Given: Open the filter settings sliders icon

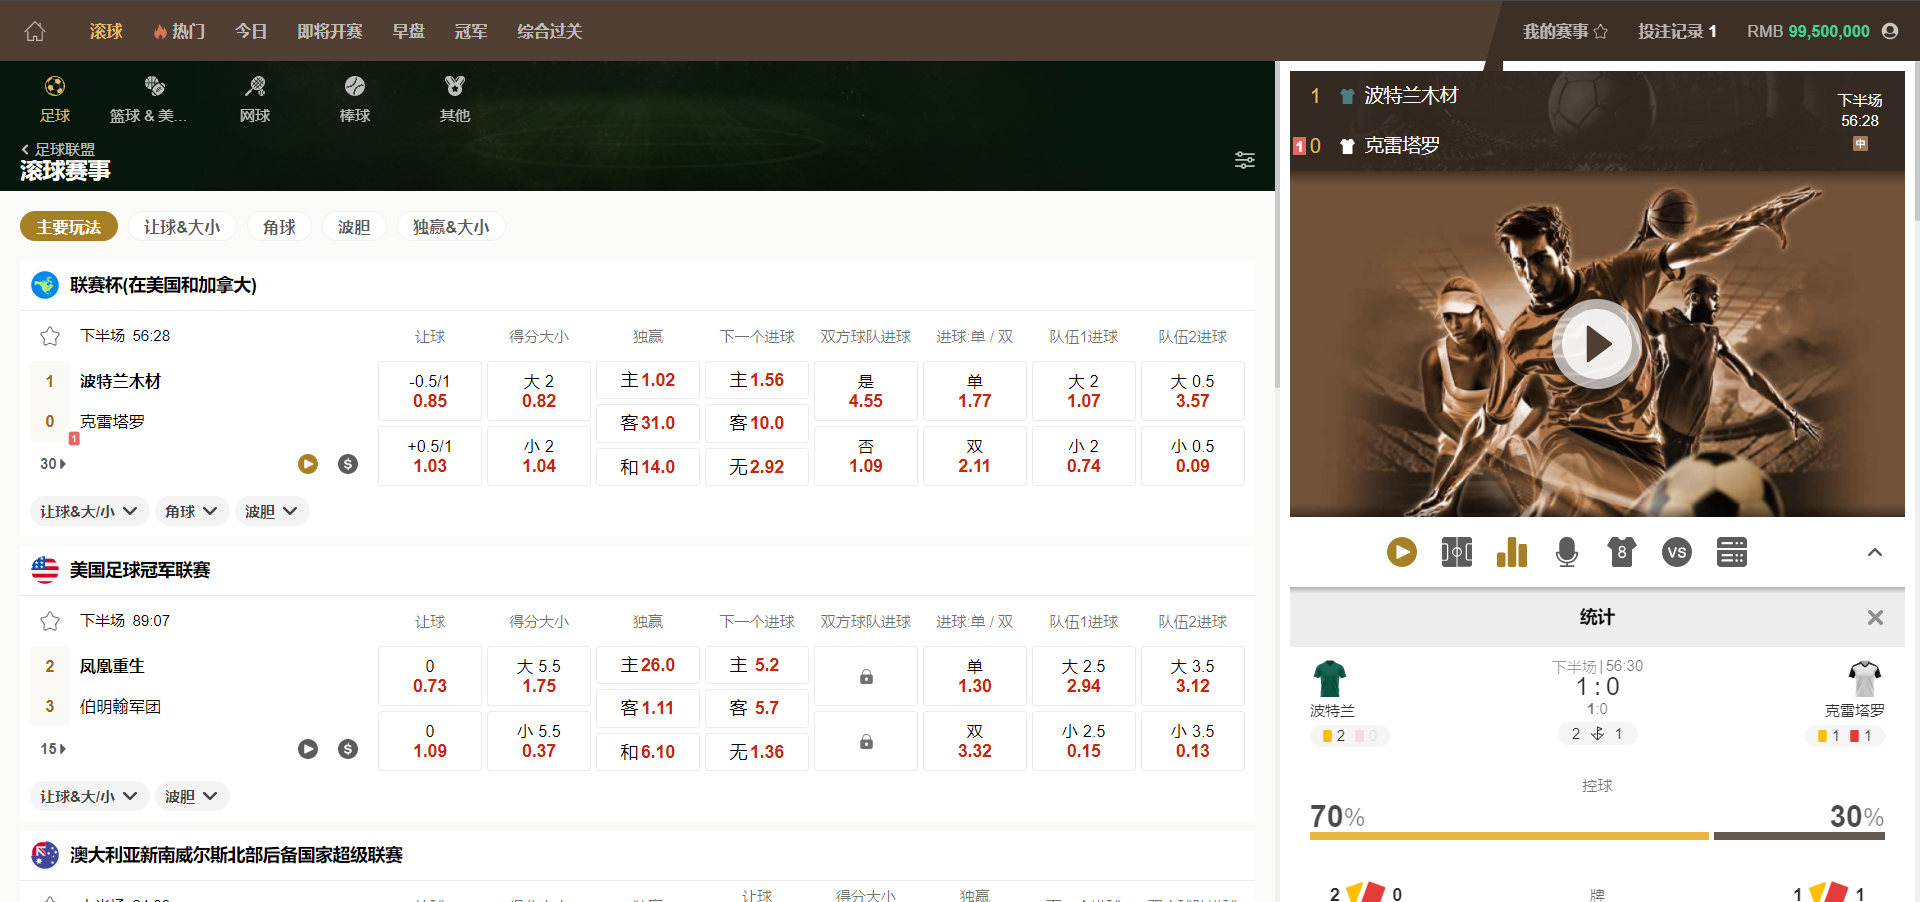Looking at the screenshot, I should point(1244,160).
